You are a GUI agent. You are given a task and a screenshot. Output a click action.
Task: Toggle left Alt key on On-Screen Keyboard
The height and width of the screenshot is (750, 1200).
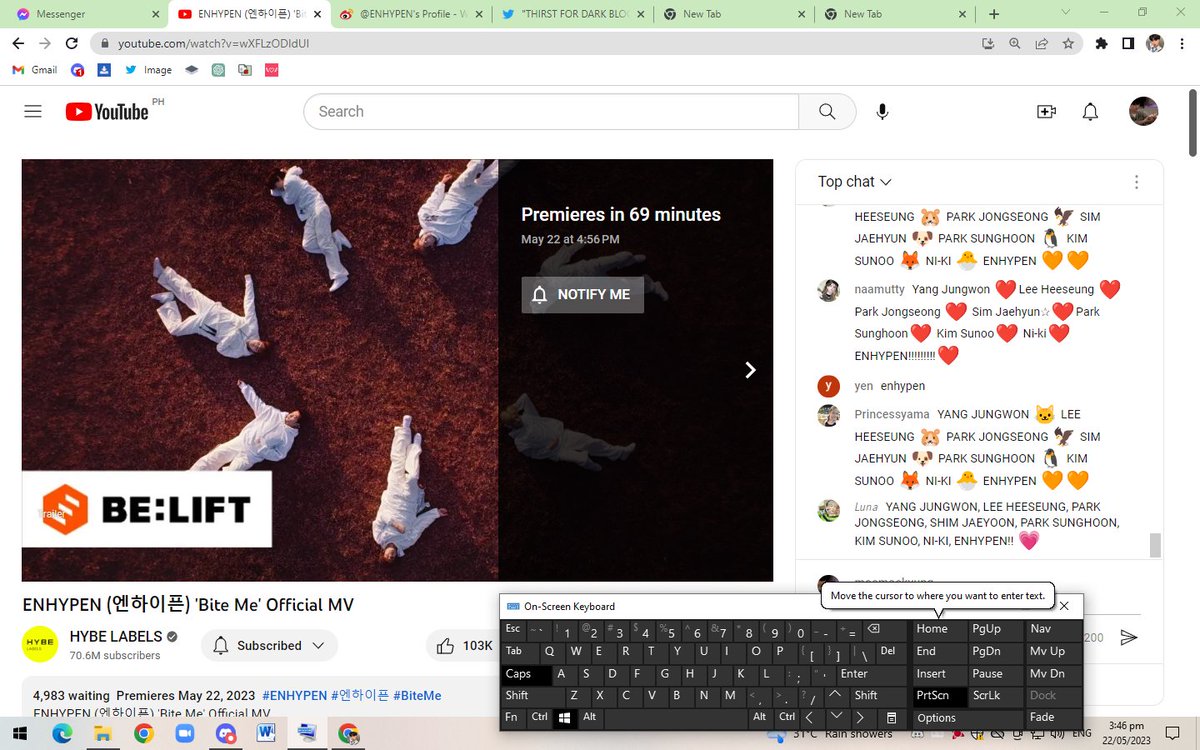point(589,718)
